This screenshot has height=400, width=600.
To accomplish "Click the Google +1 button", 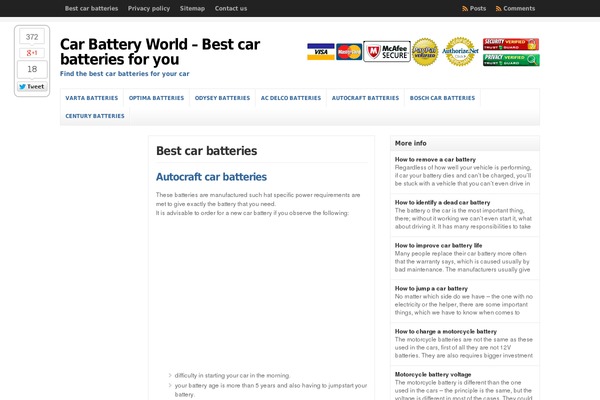I will (32, 53).
